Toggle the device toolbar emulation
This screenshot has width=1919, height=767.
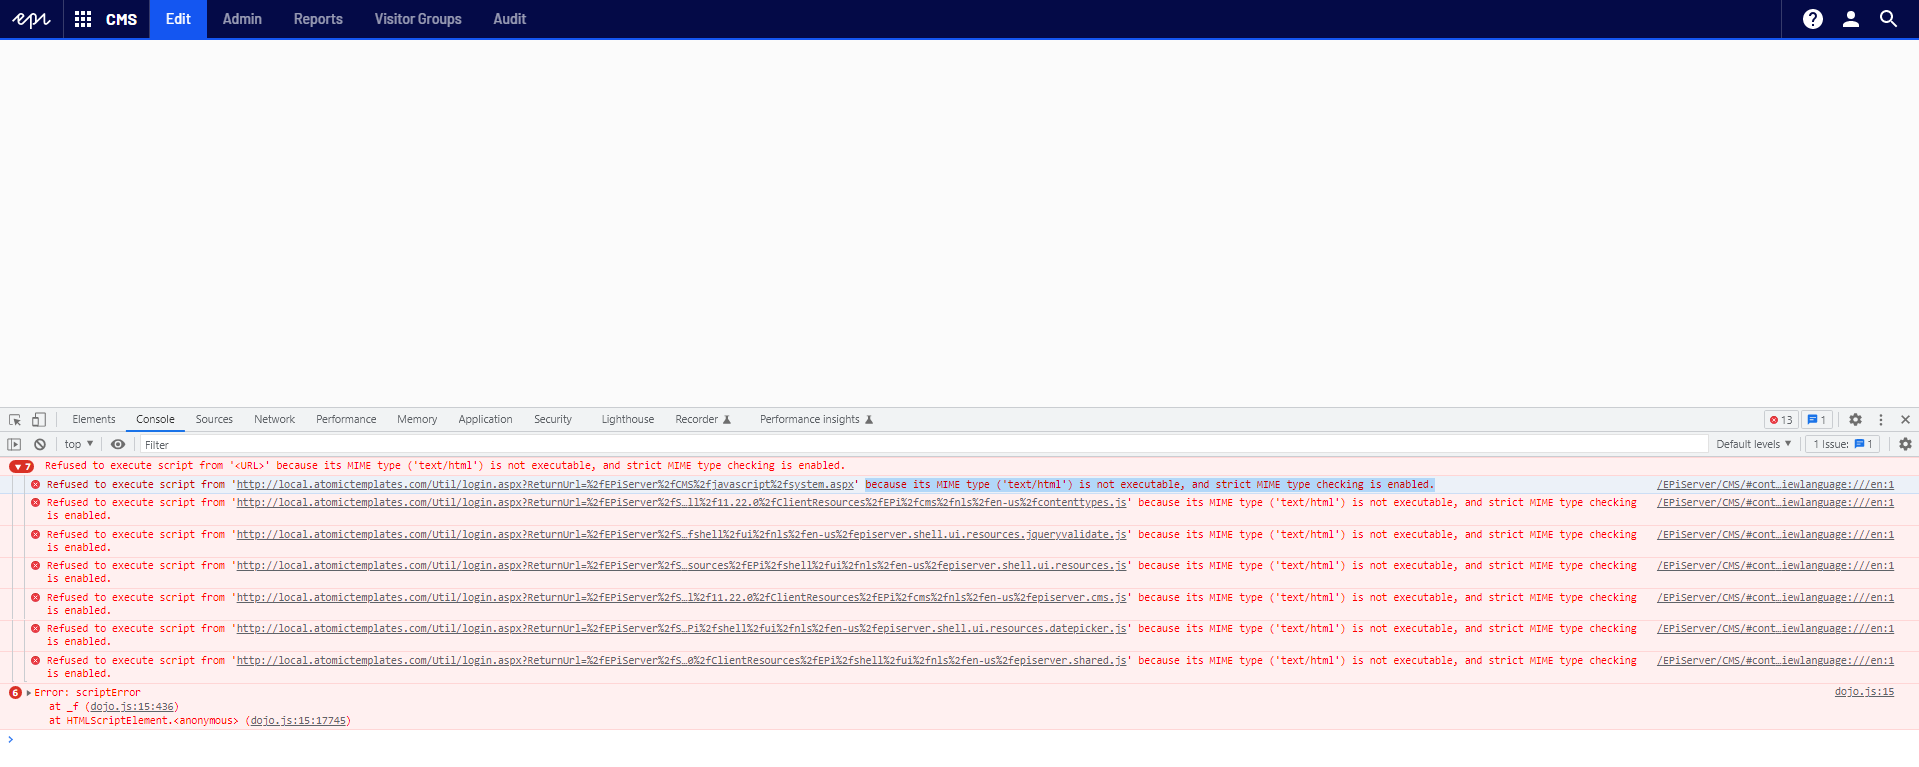[39, 420]
